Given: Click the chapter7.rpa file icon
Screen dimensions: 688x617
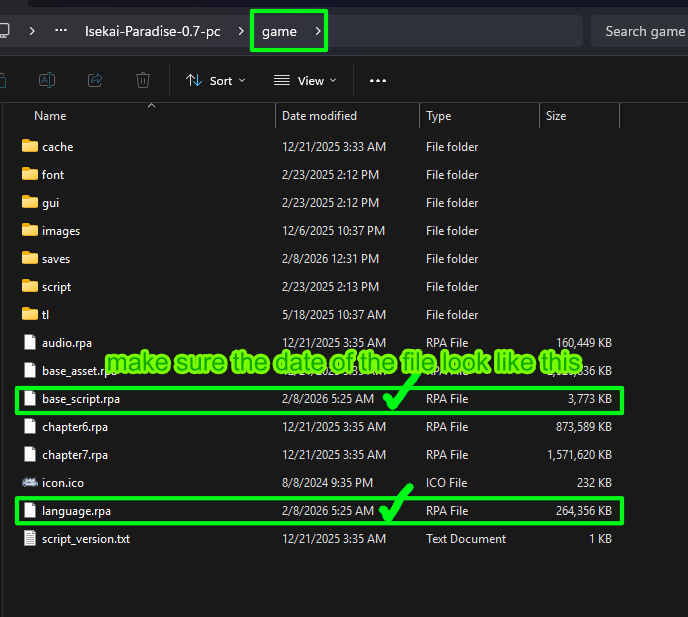Looking at the screenshot, I should point(30,455).
